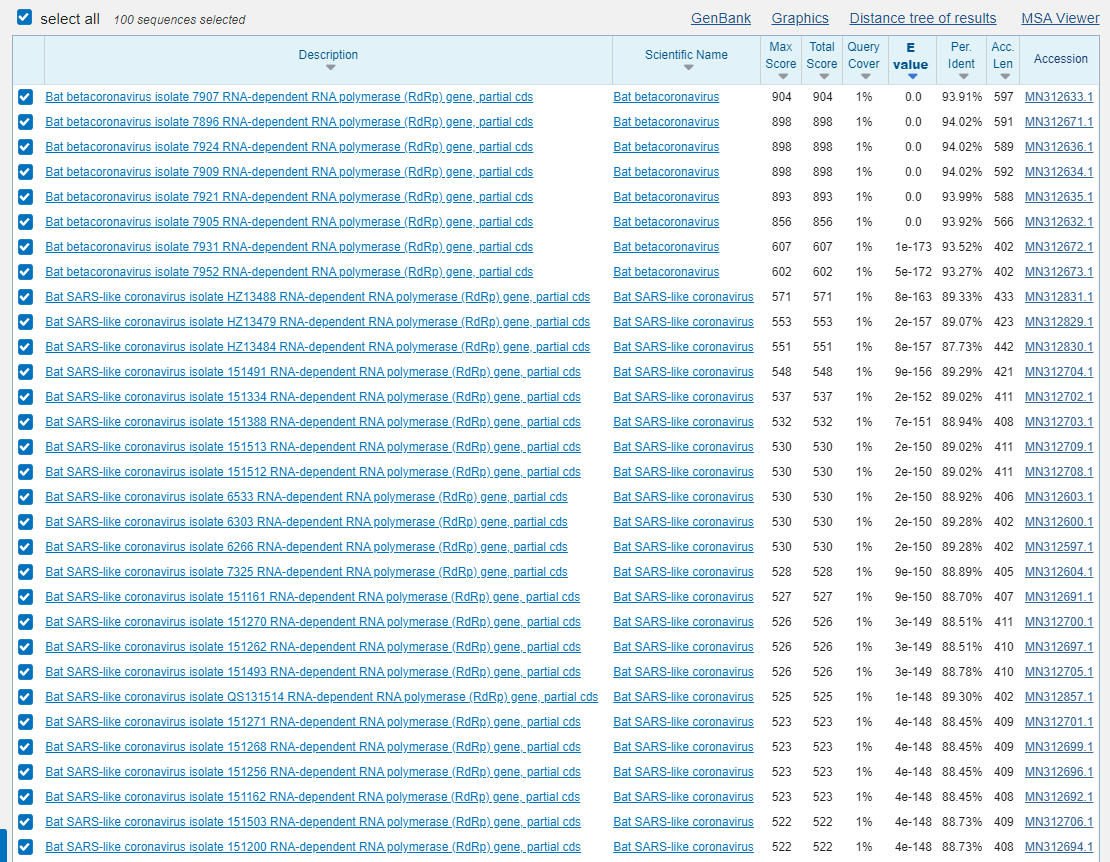Sort by Description column arrow
Image resolution: width=1110 pixels, height=862 pixels.
(330, 68)
